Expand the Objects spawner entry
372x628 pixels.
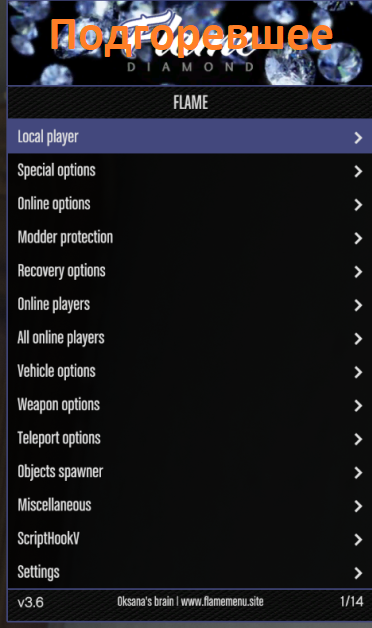coord(190,472)
